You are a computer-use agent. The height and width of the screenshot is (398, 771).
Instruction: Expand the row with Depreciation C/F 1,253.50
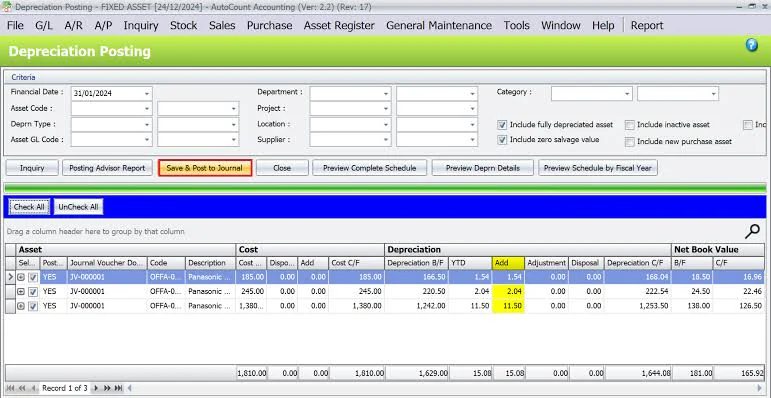(x=22, y=306)
